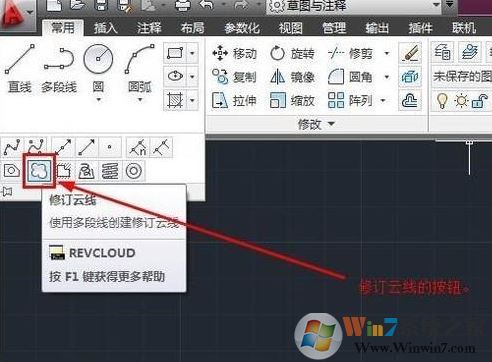Switch to the 插件 ribbon tab
The height and width of the screenshot is (362, 492).
coord(420,28)
